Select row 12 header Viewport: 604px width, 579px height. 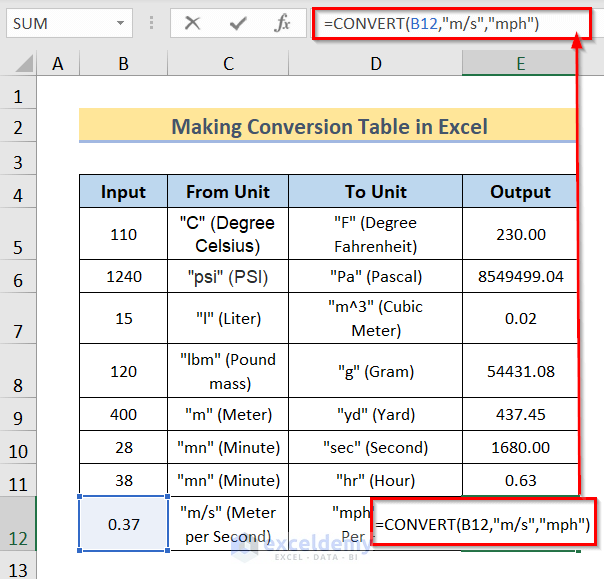coord(18,524)
